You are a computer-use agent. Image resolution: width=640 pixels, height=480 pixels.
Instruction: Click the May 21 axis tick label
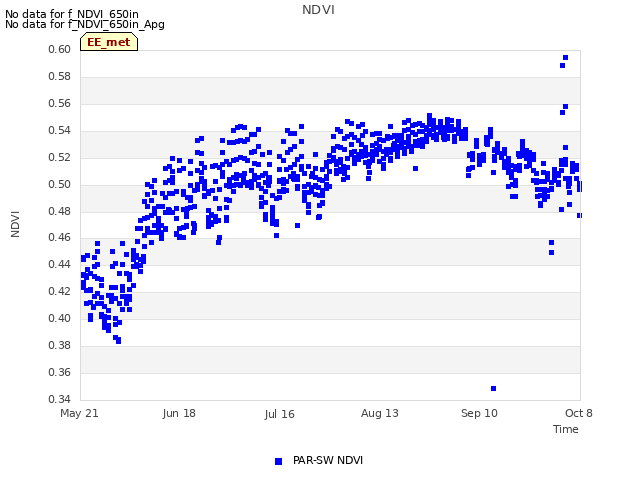[x=79, y=413]
